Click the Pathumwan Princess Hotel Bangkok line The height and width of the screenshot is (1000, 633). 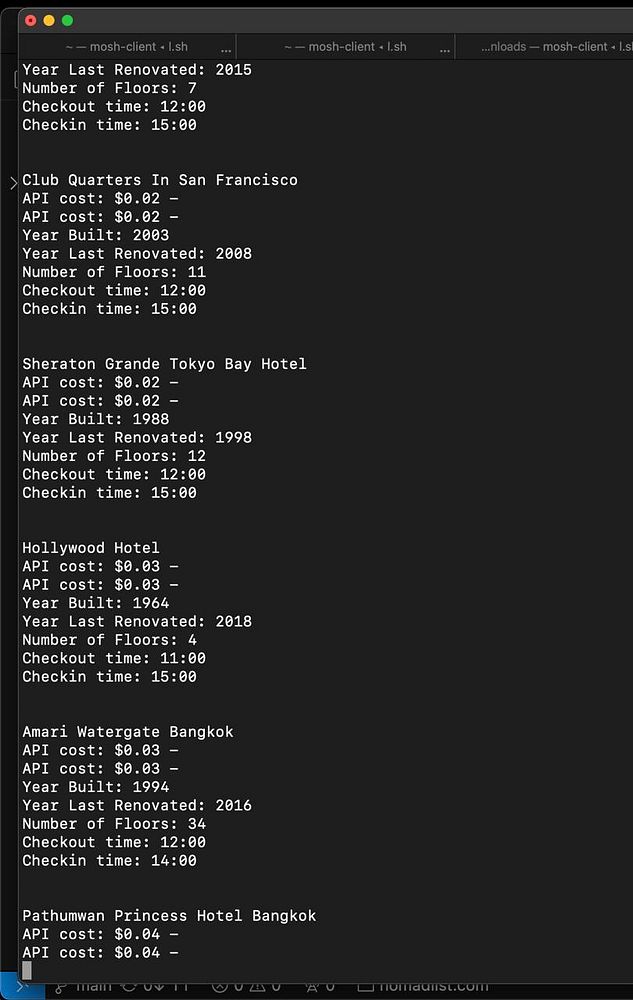point(169,916)
